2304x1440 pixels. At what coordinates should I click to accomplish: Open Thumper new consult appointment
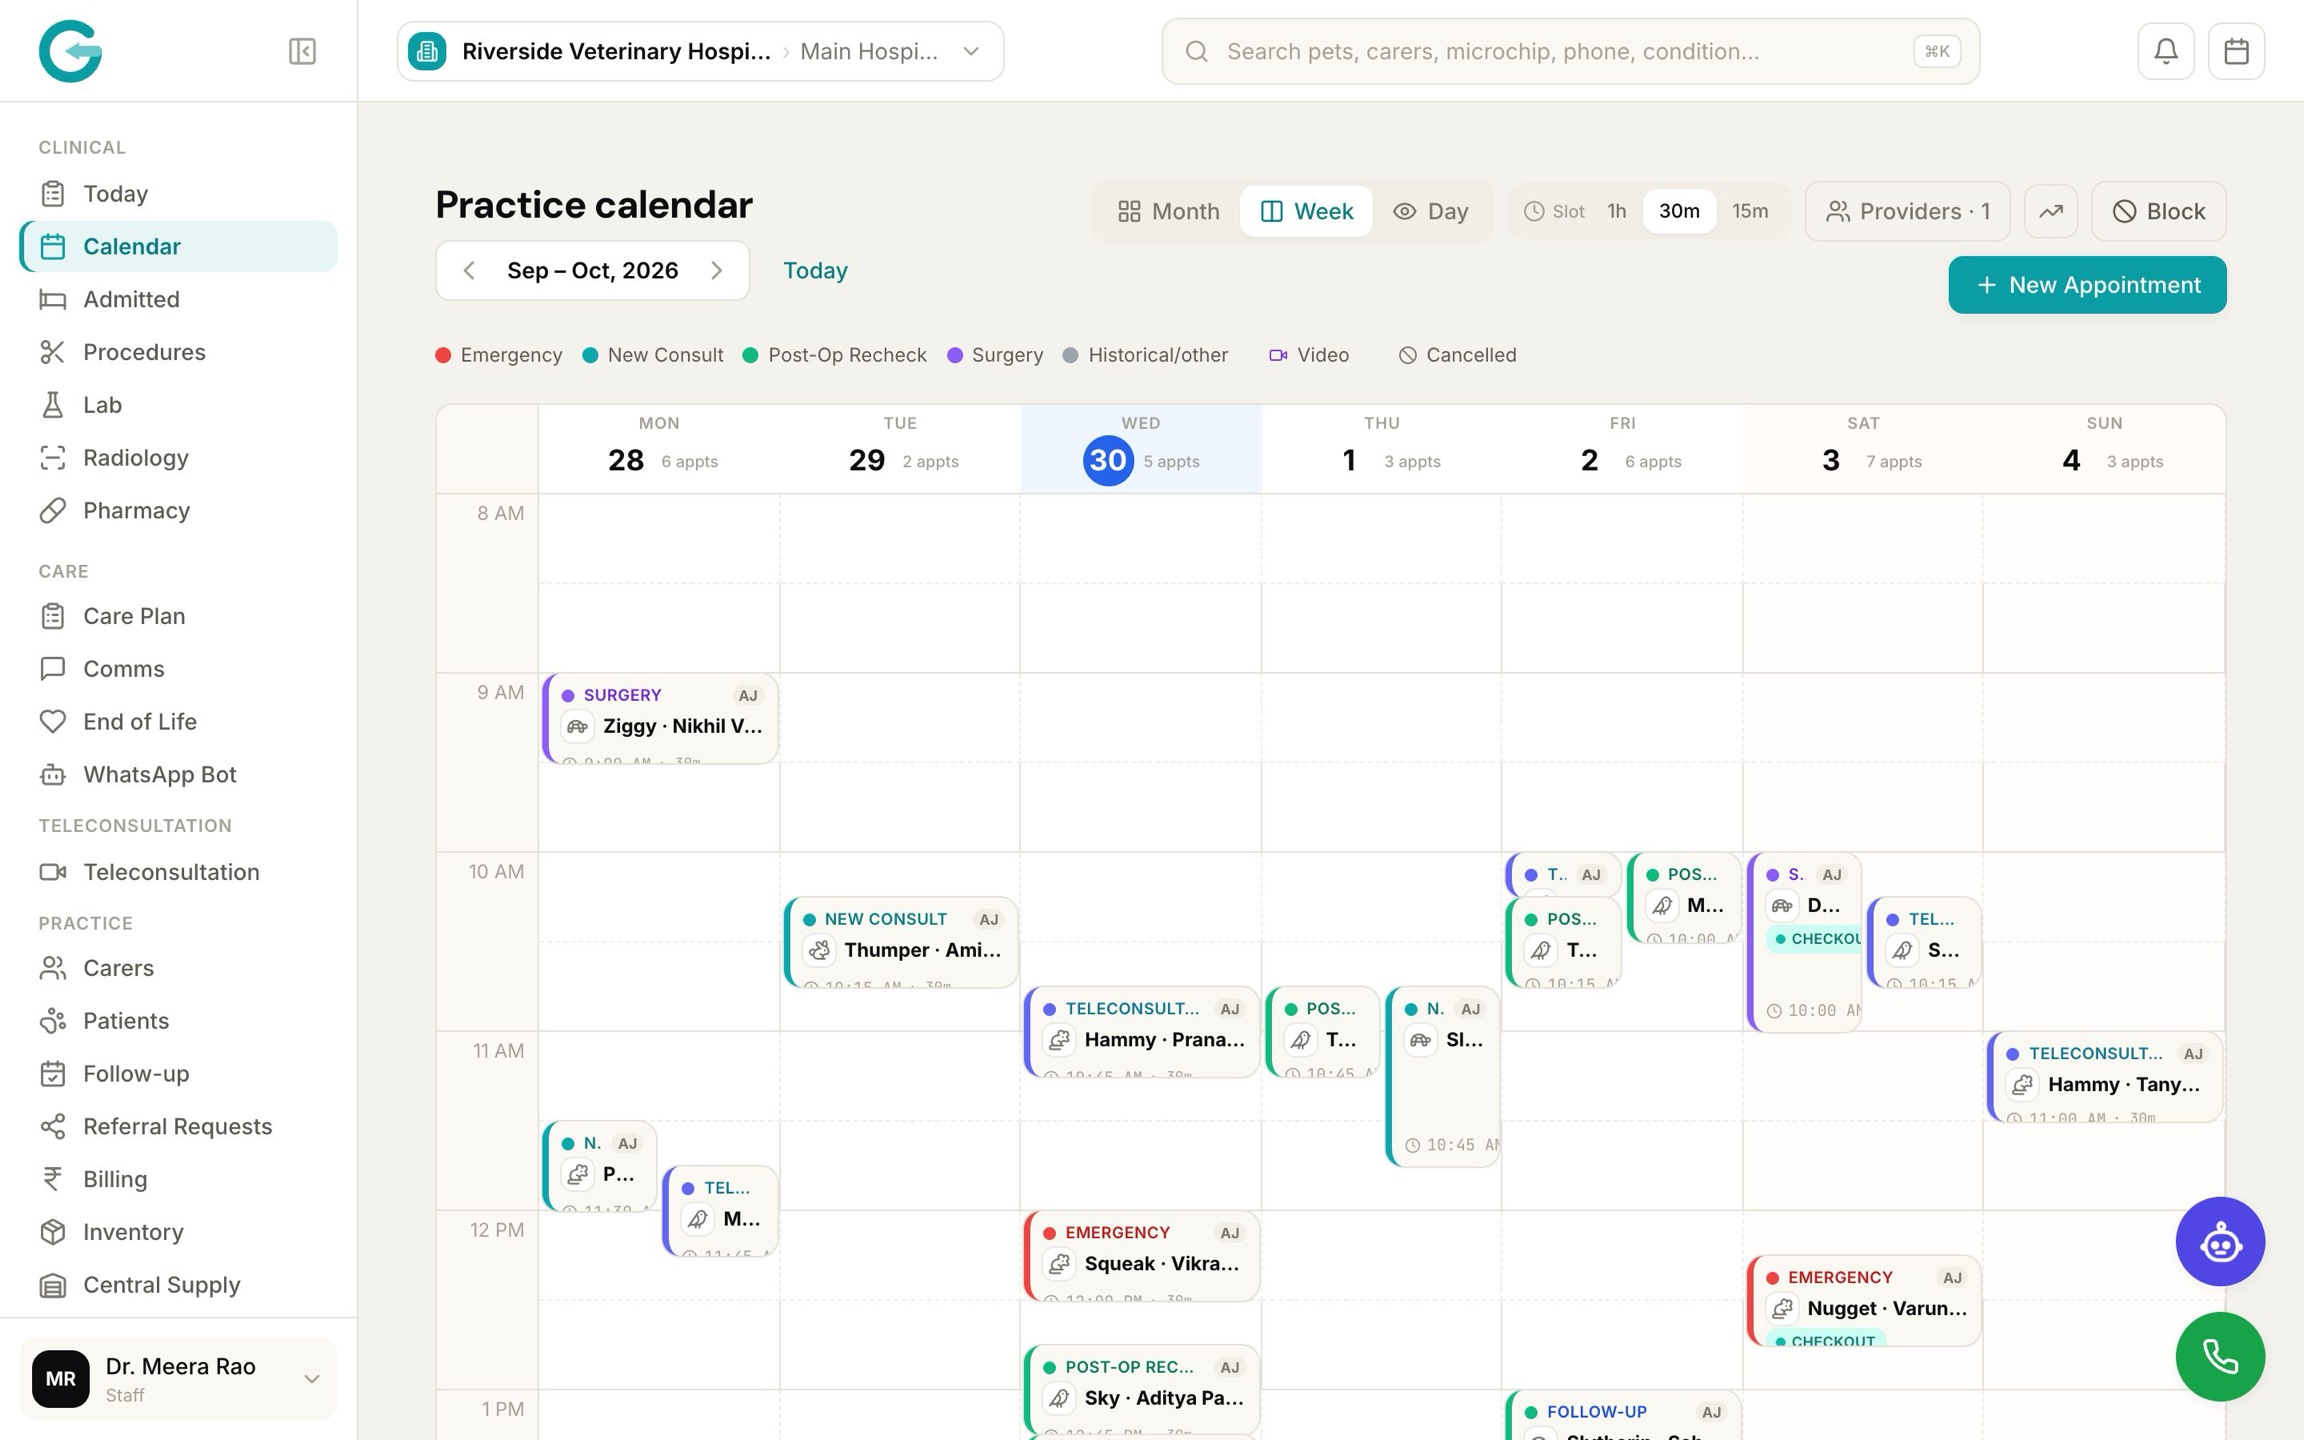point(901,943)
